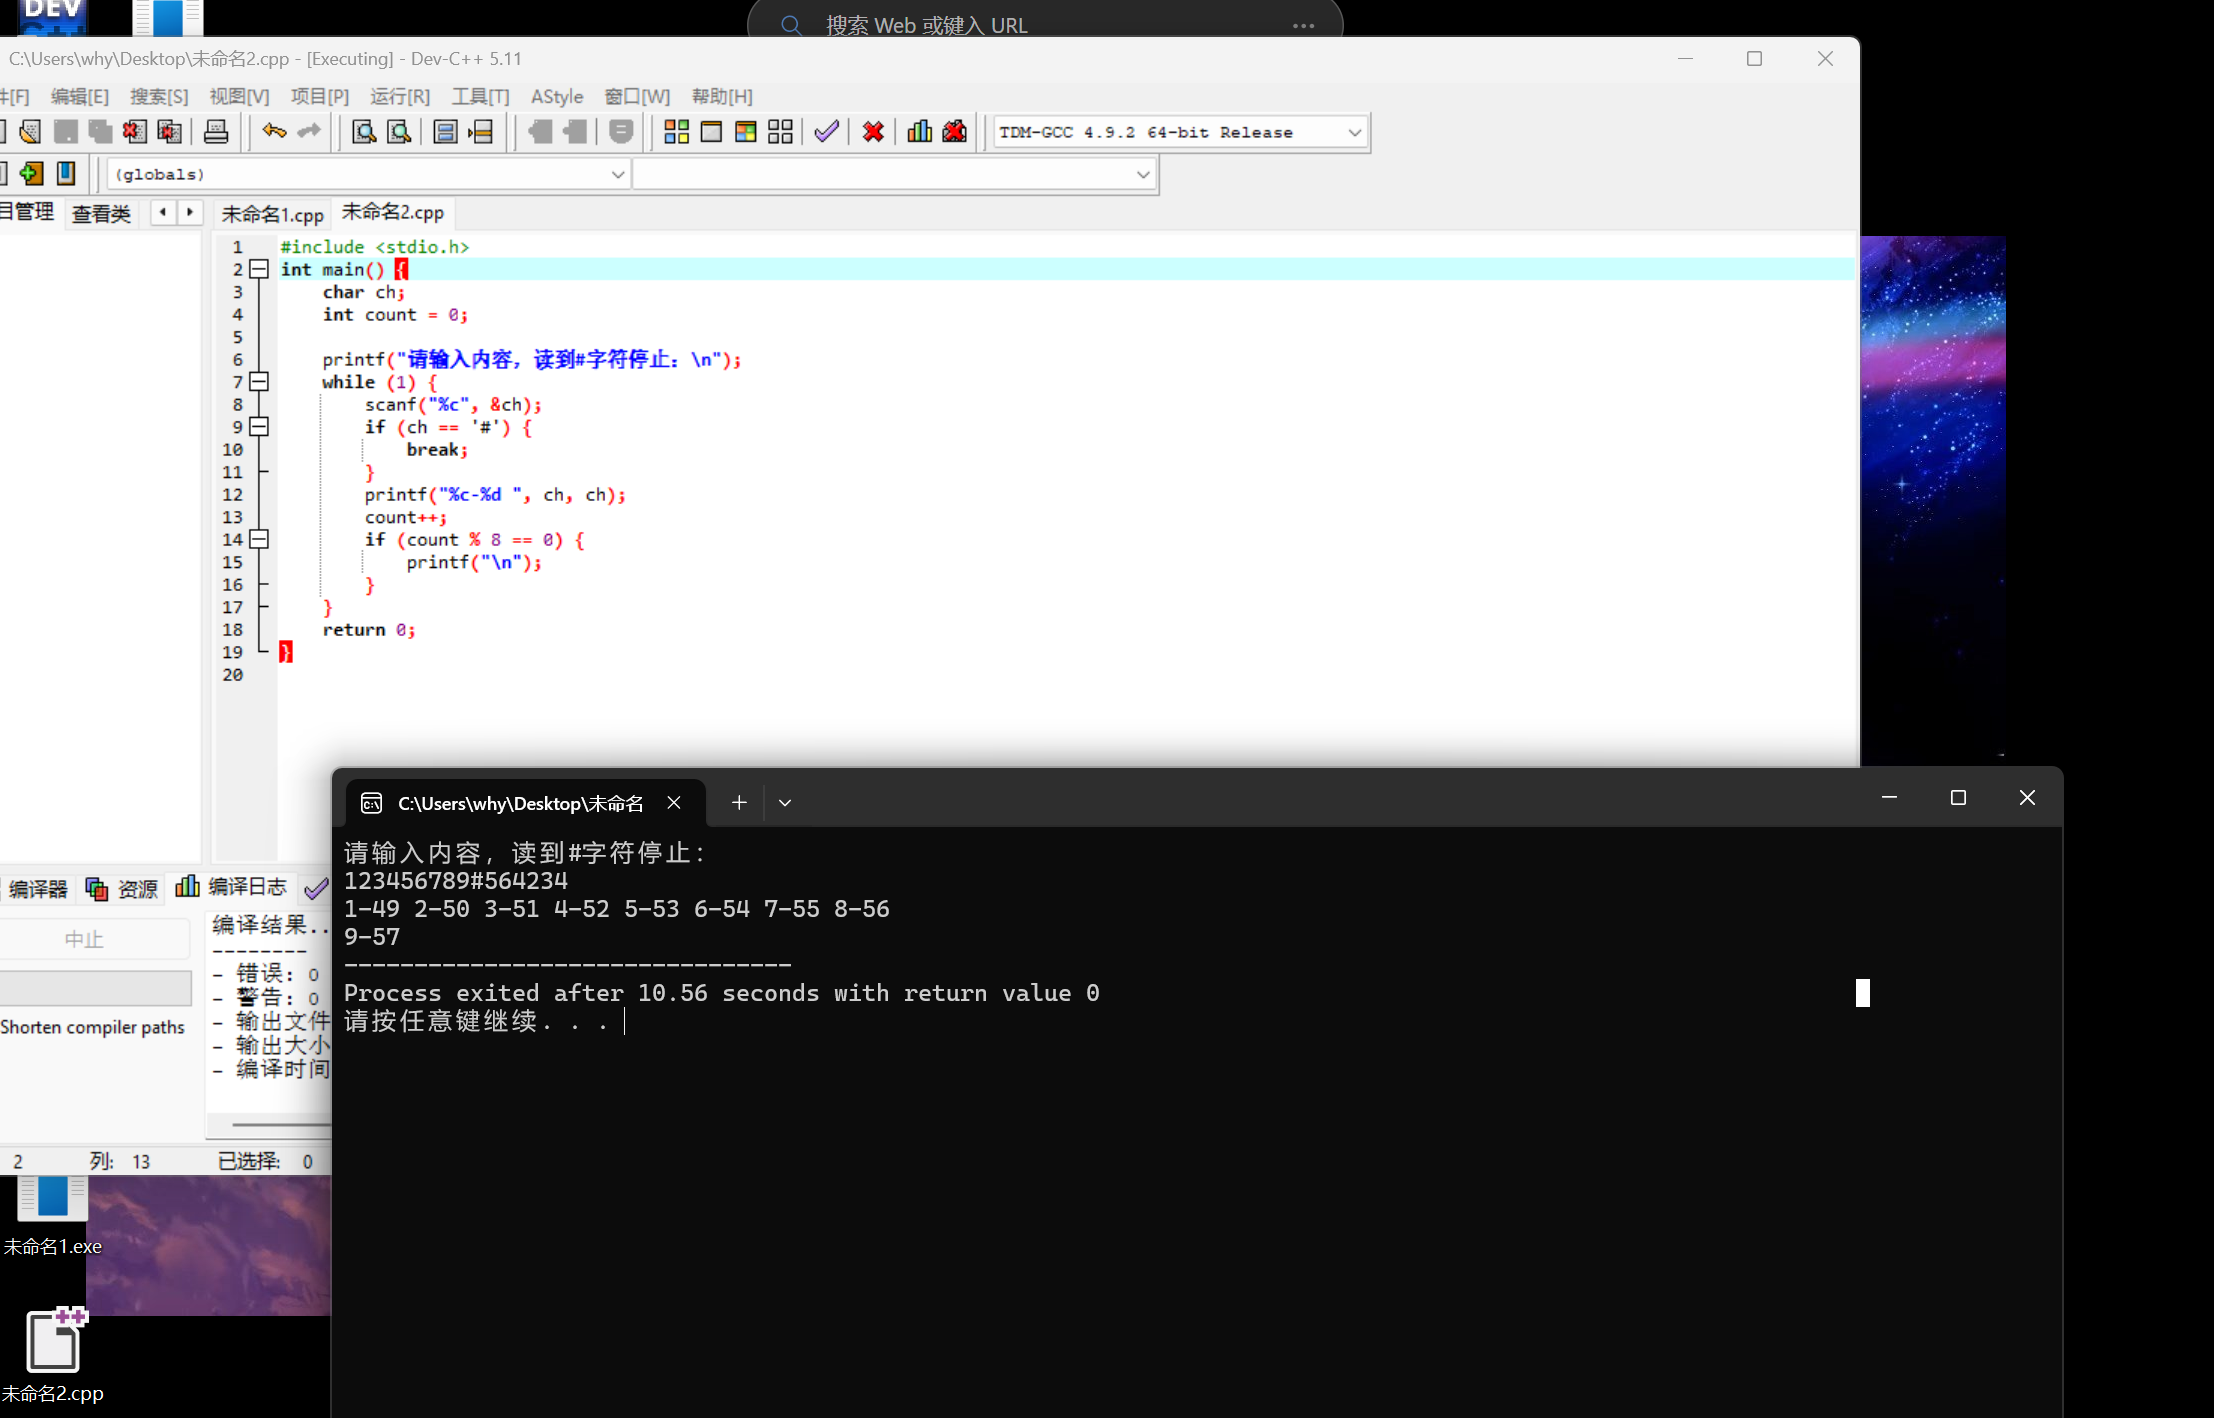Click the Profile Analysis bar chart icon

click(x=919, y=132)
